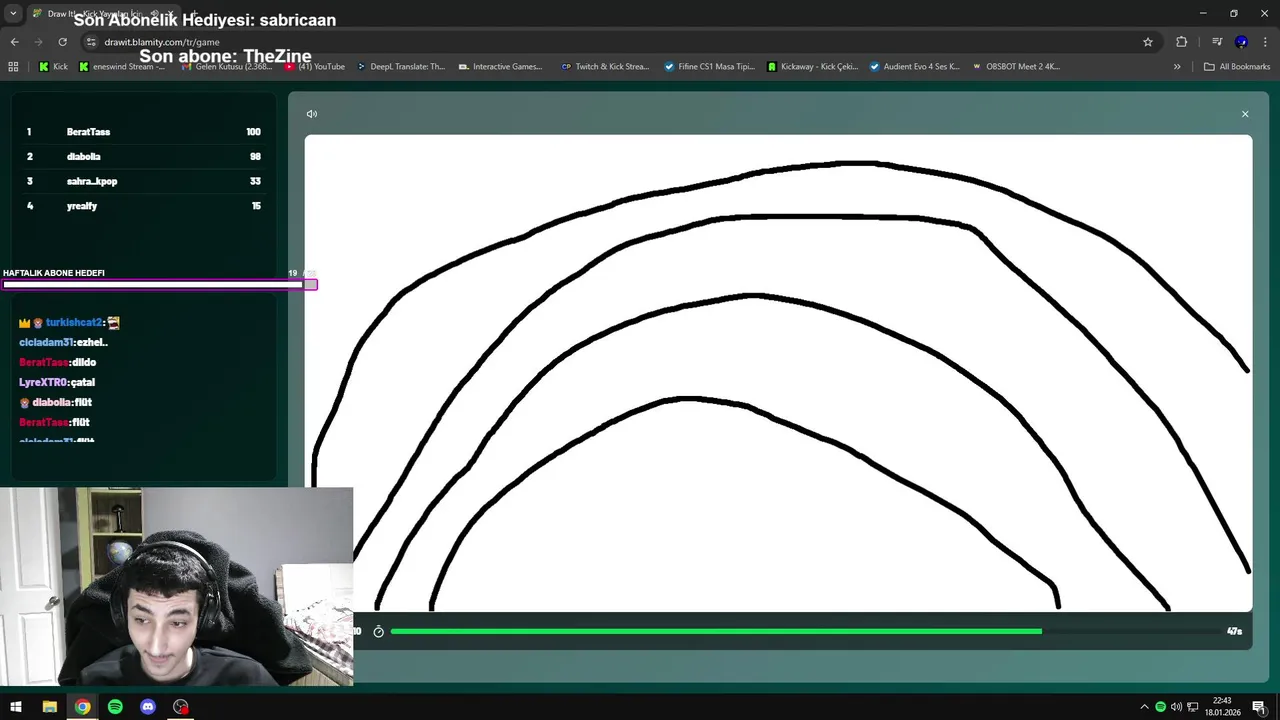1280x720 pixels.
Task: Open Spotify from the taskbar
Action: click(x=115, y=707)
